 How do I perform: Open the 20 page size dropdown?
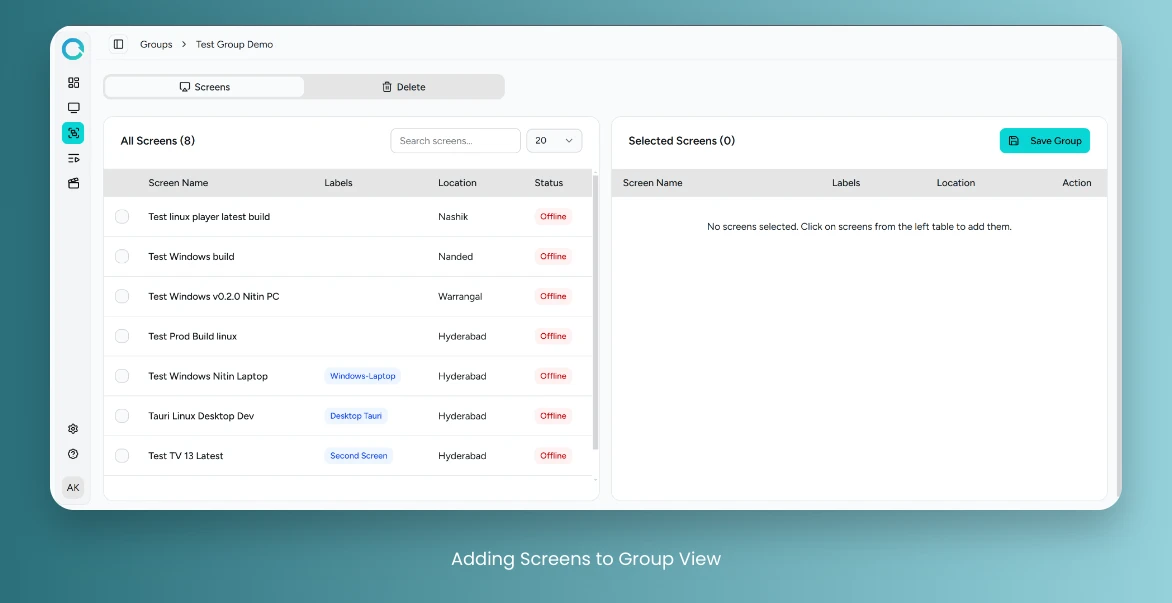click(x=554, y=140)
